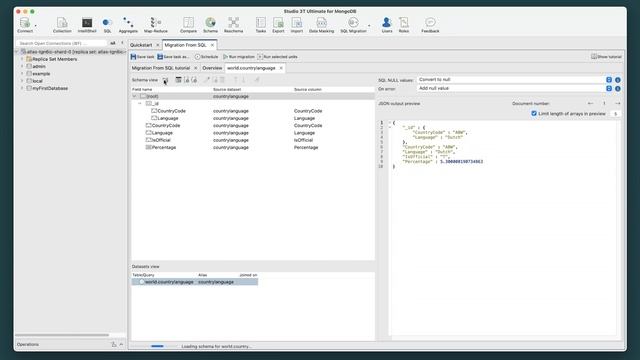Viewport: 640px width, 360px height.
Task: Click the Save task button
Action: 142,57
